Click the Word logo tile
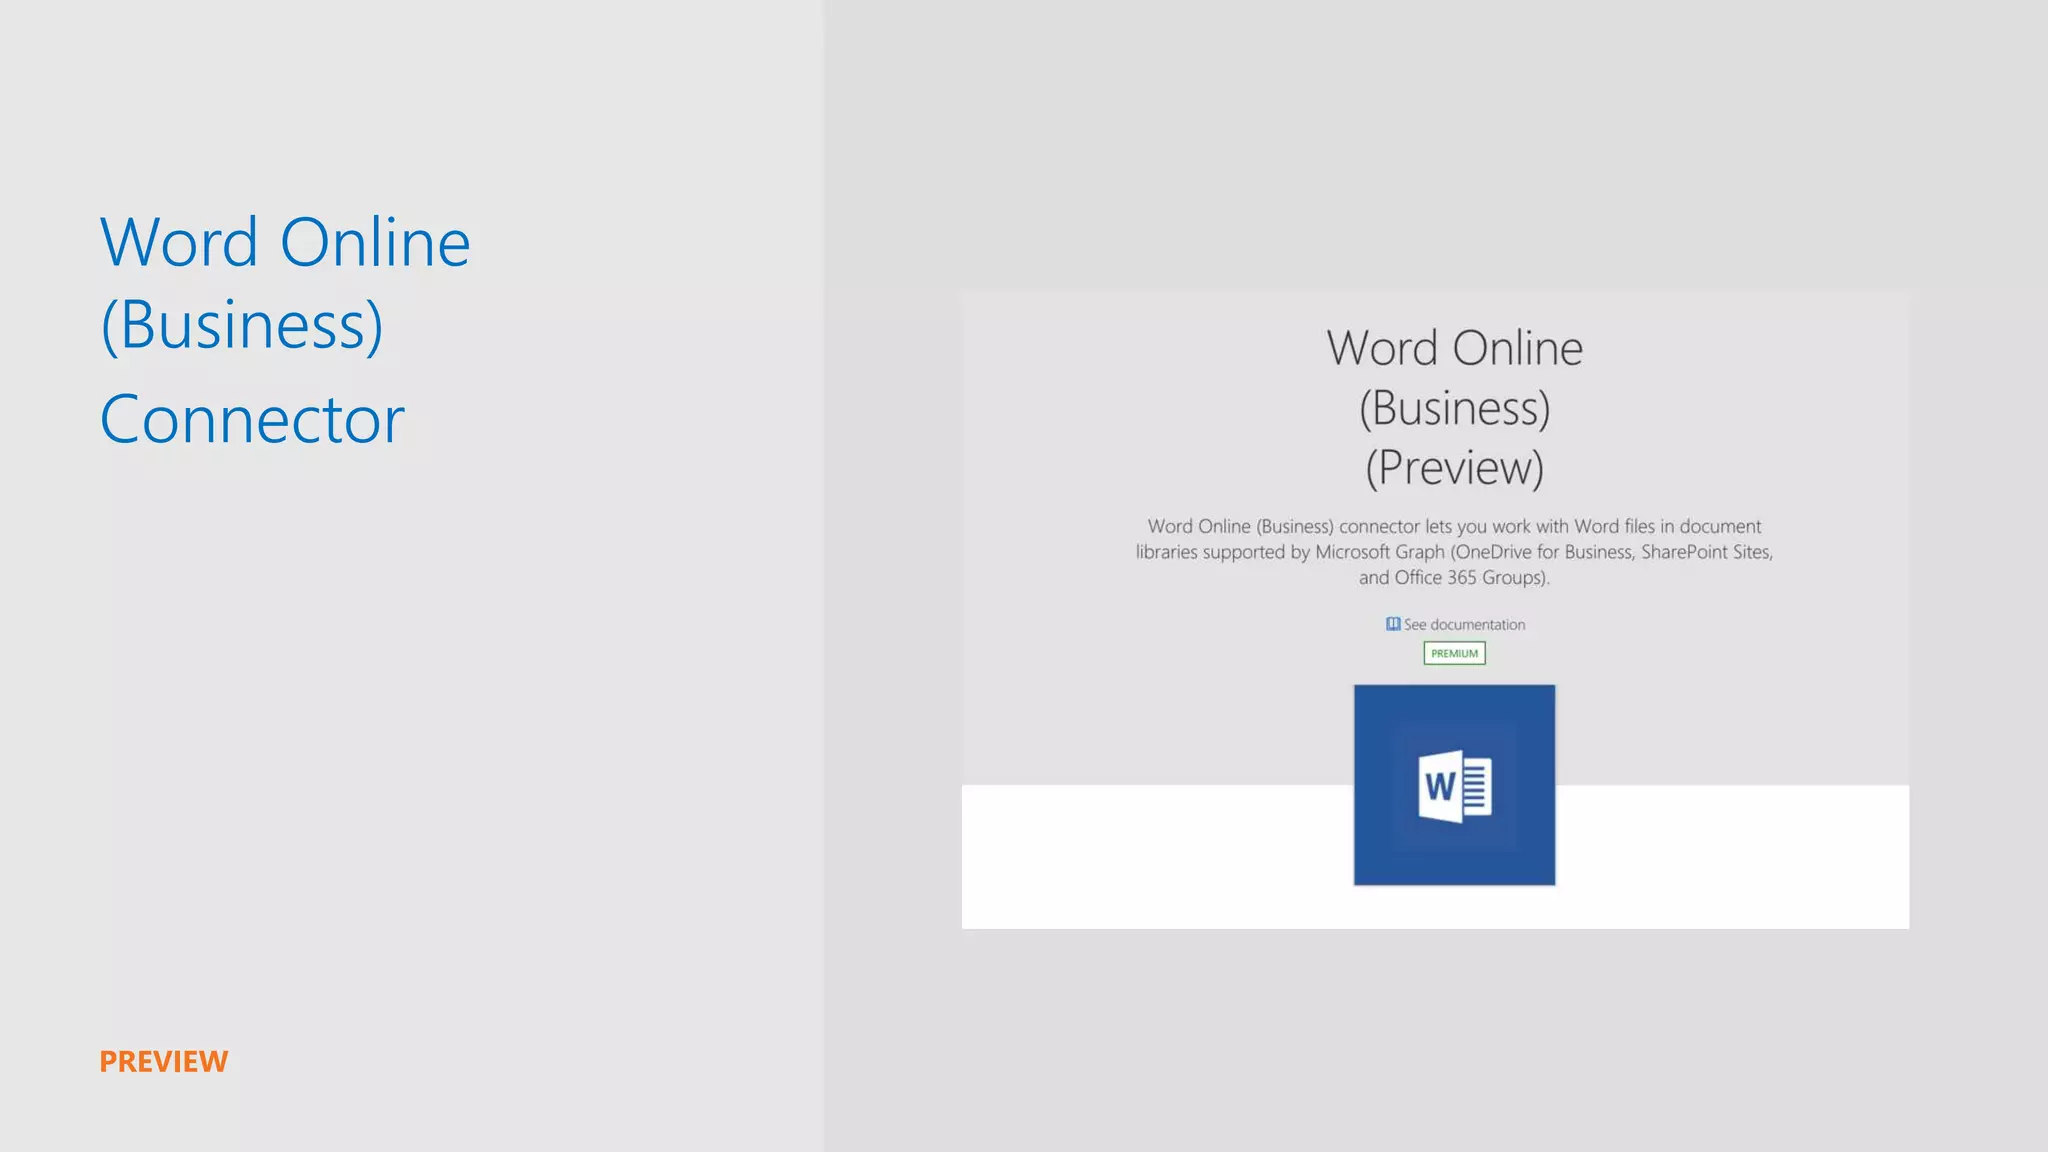 tap(1454, 785)
